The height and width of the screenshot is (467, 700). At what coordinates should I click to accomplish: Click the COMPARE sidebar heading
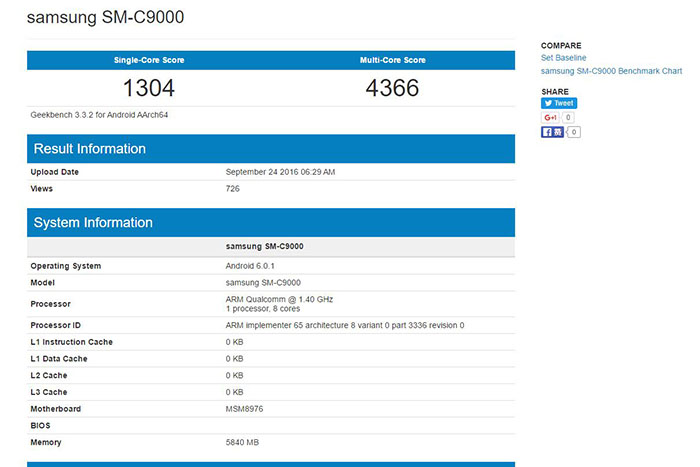pyautogui.click(x=561, y=46)
